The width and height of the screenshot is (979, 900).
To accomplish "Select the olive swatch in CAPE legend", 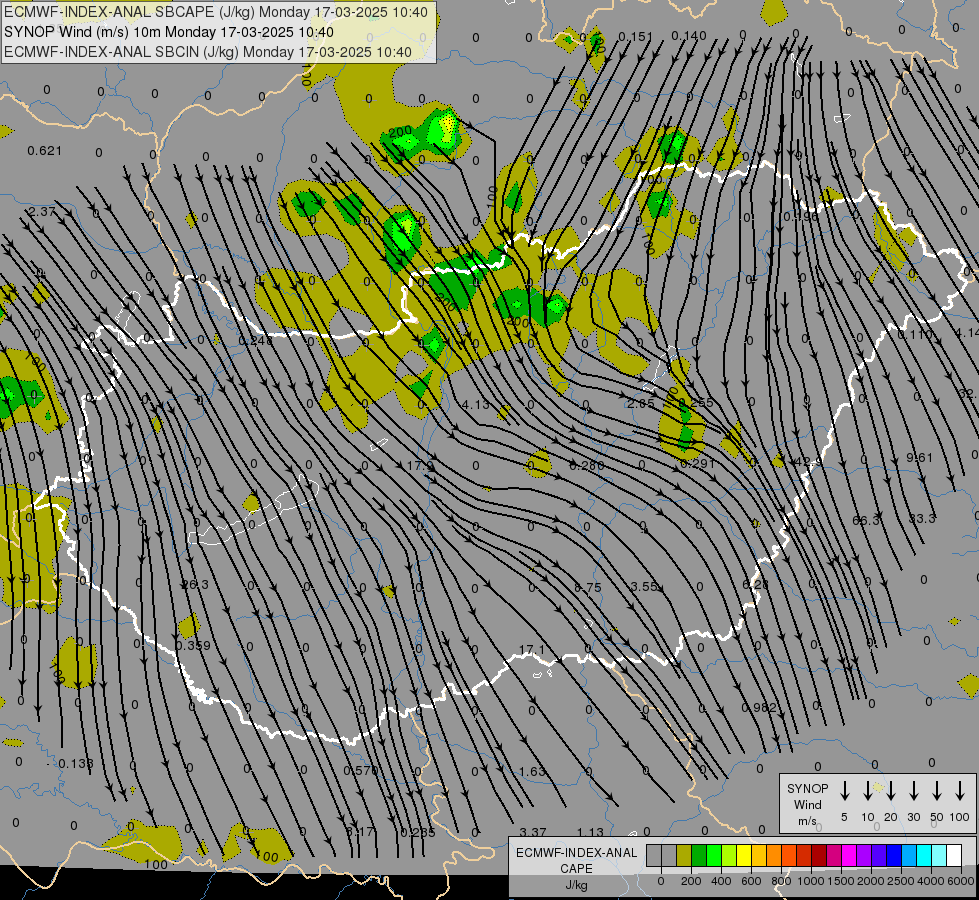I will coord(684,856).
